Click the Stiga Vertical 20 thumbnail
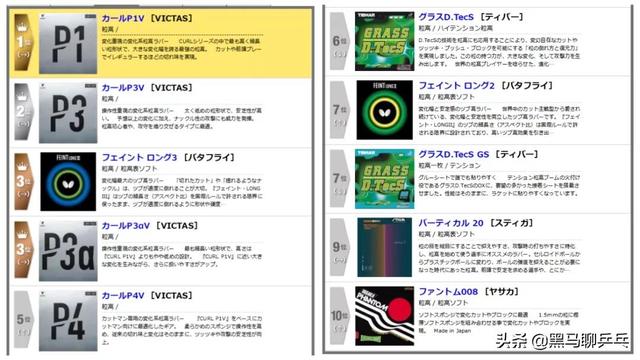The height and width of the screenshot is (360, 640). coord(384,247)
